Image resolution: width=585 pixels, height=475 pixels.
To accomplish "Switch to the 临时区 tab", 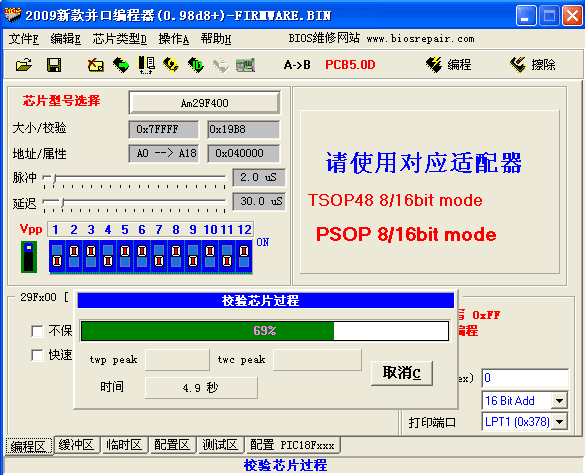I will pyautogui.click(x=124, y=445).
